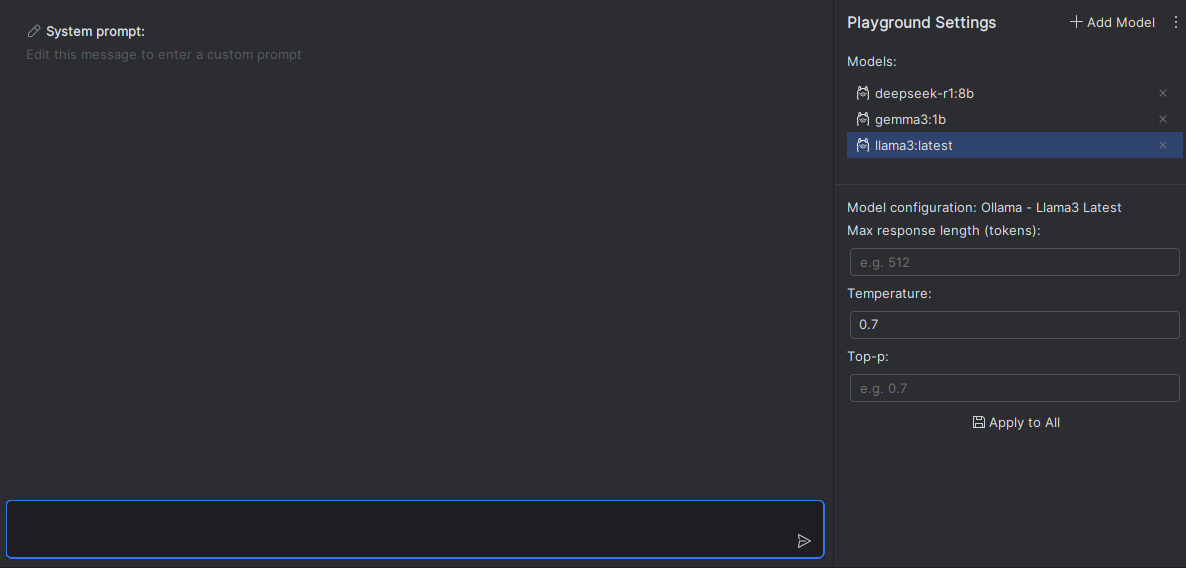Click the Ollama icon beside deepseek-r1:8b
This screenshot has width=1186, height=568.
(863, 93)
